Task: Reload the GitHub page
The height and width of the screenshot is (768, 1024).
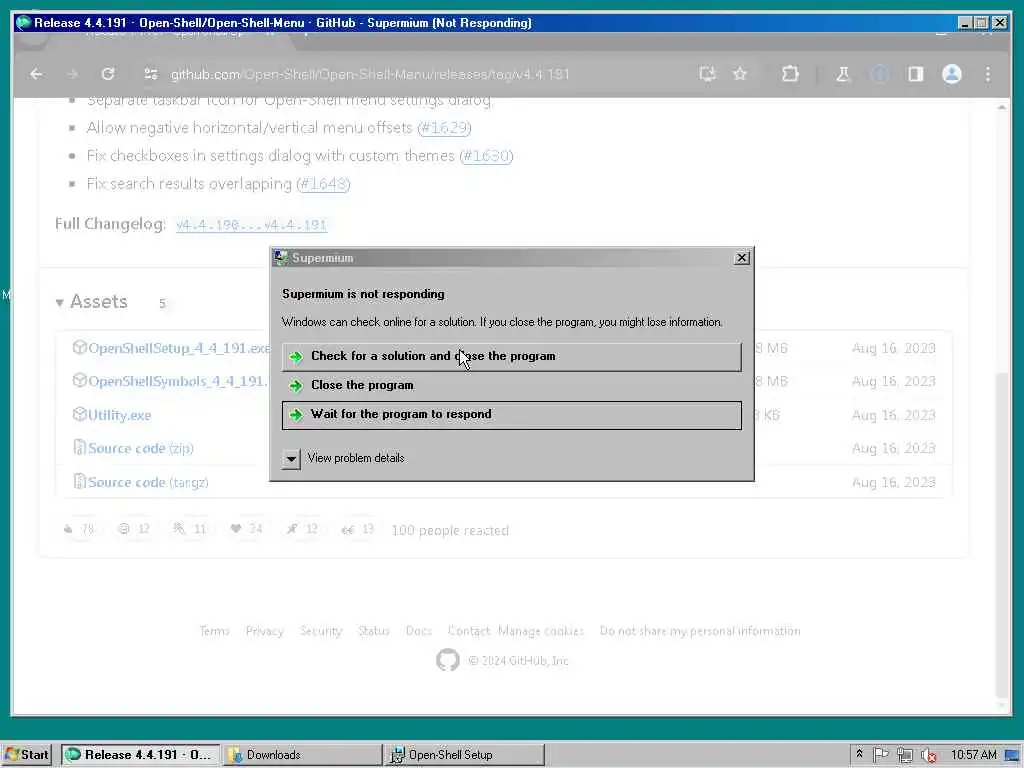Action: [x=108, y=74]
